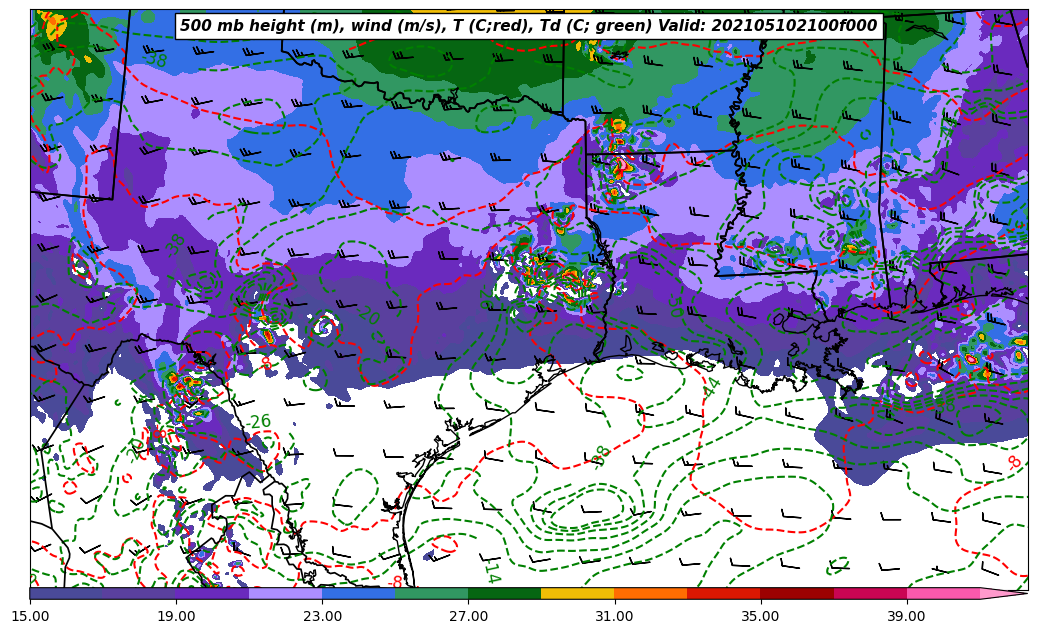1037x633 pixels.
Task: Pick the teal green colorbar segment
Action: pos(431,593)
